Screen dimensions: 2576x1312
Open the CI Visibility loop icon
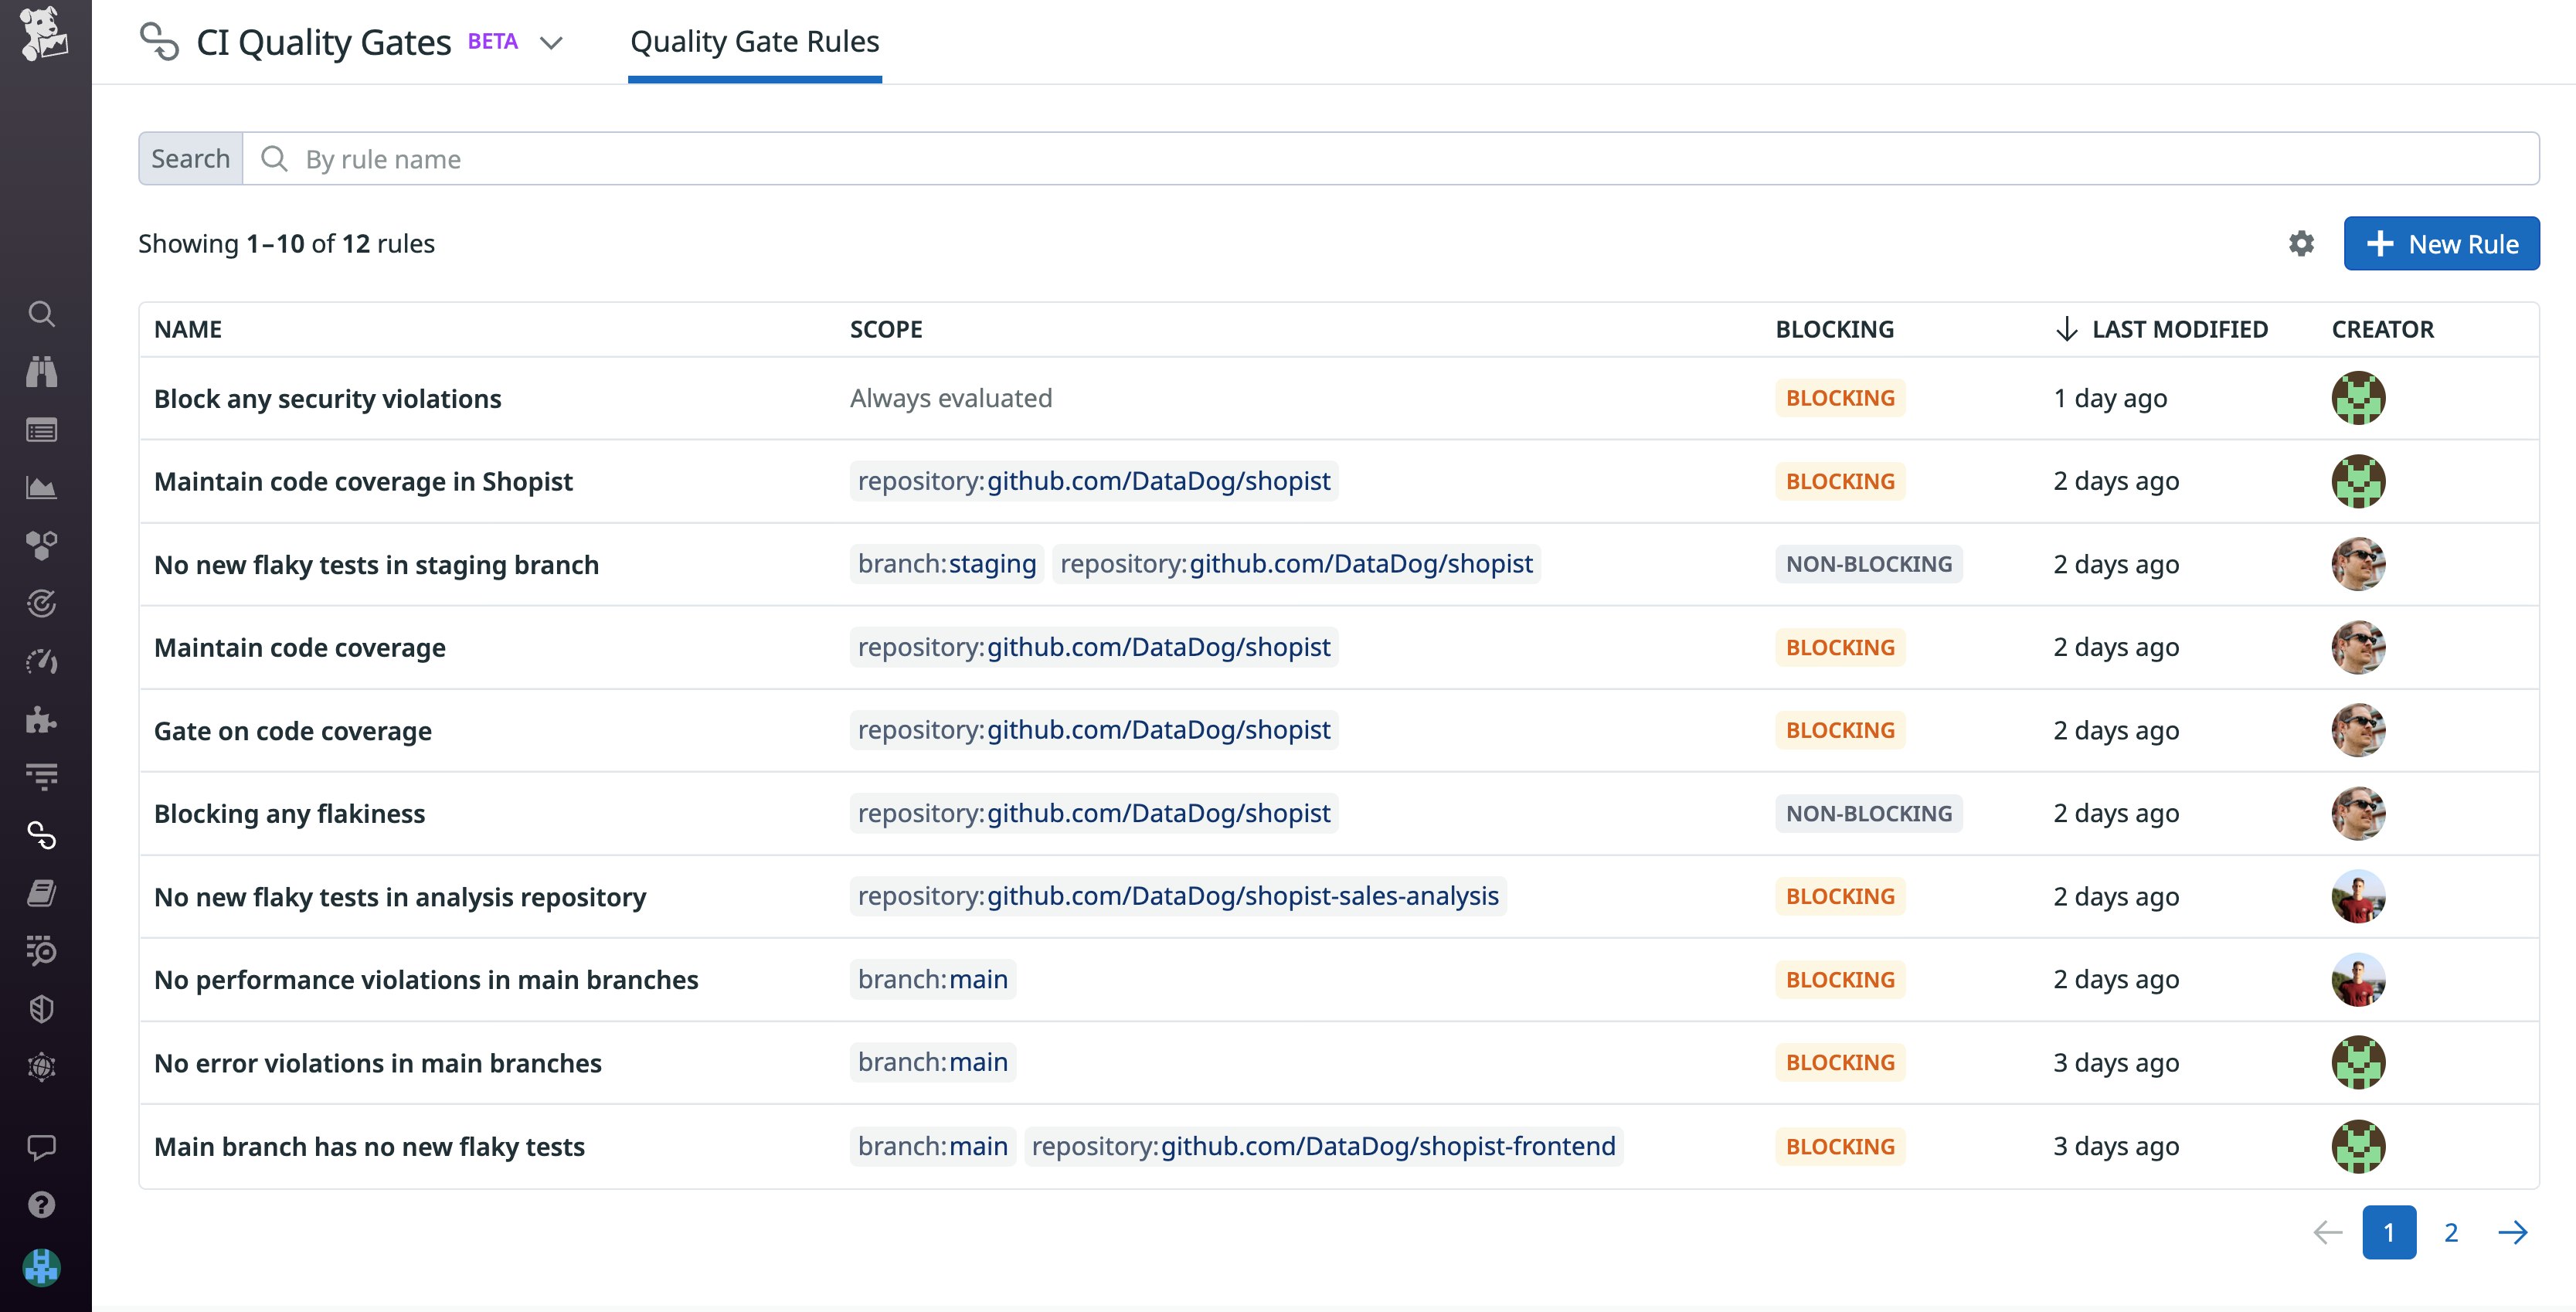(x=43, y=836)
